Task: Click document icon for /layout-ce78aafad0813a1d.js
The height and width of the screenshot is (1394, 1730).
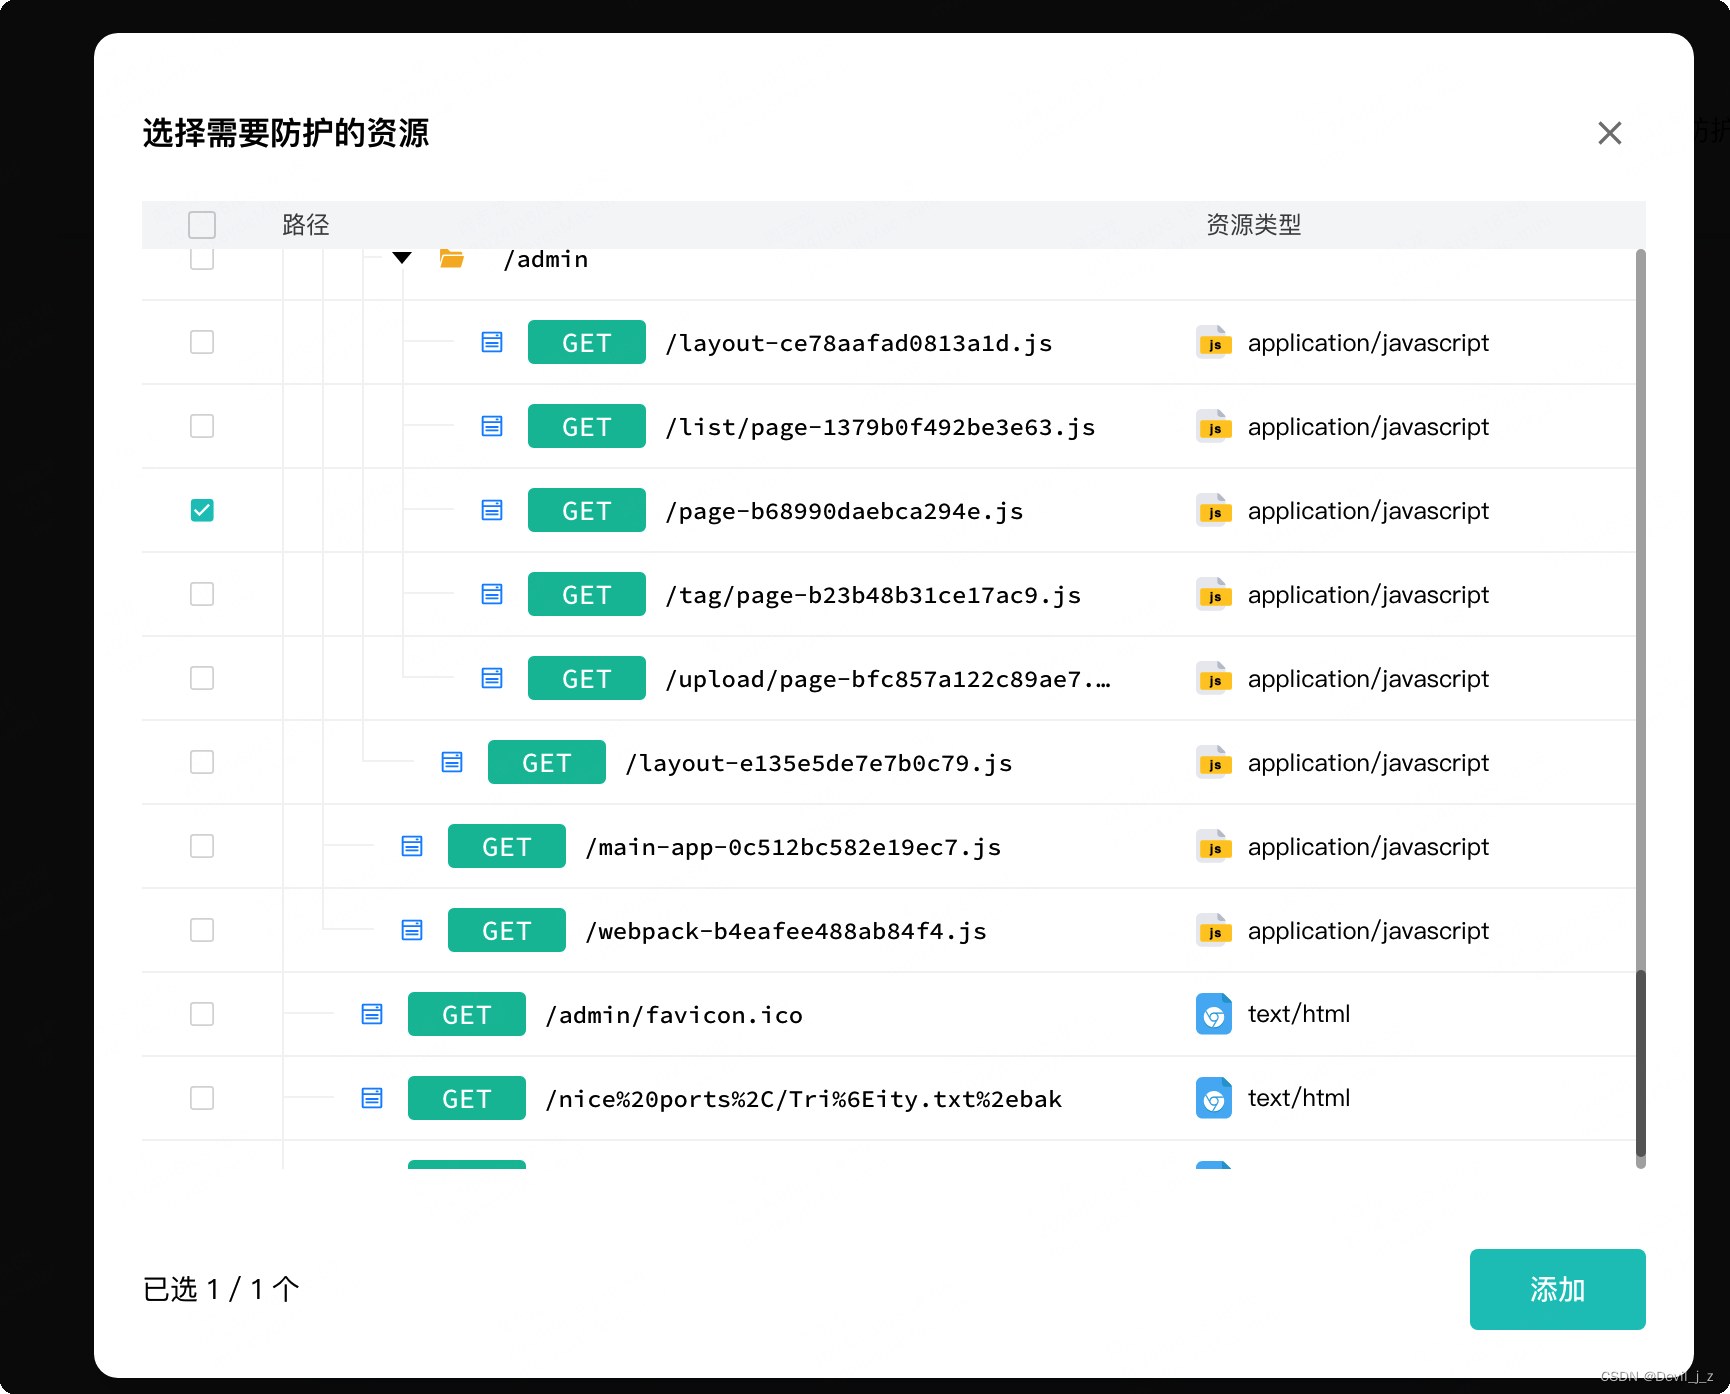Action: [x=492, y=342]
